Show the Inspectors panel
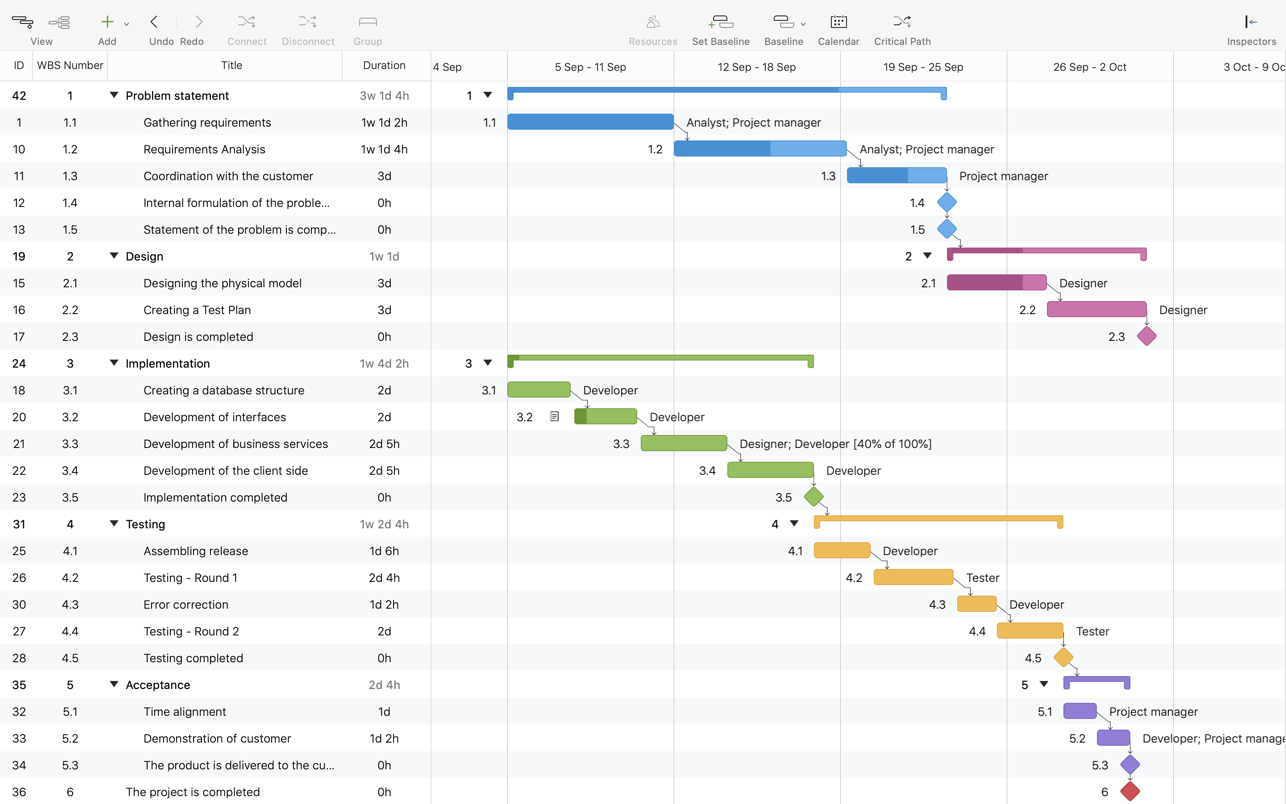The width and height of the screenshot is (1286, 804). coord(1250,22)
